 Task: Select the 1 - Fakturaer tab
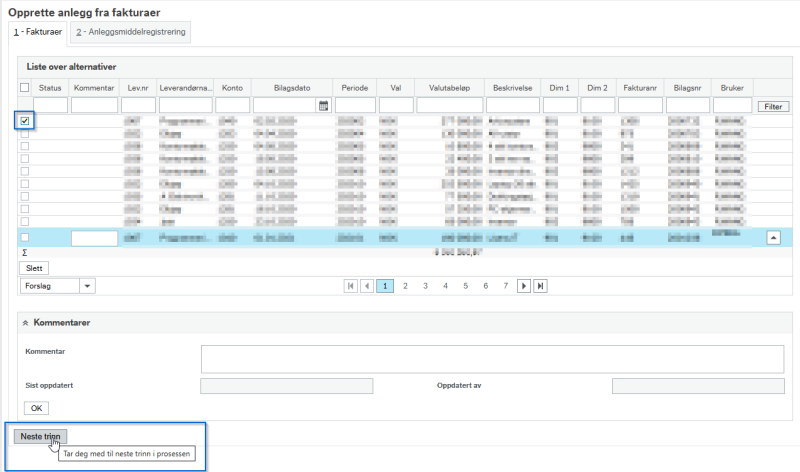pyautogui.click(x=37, y=32)
